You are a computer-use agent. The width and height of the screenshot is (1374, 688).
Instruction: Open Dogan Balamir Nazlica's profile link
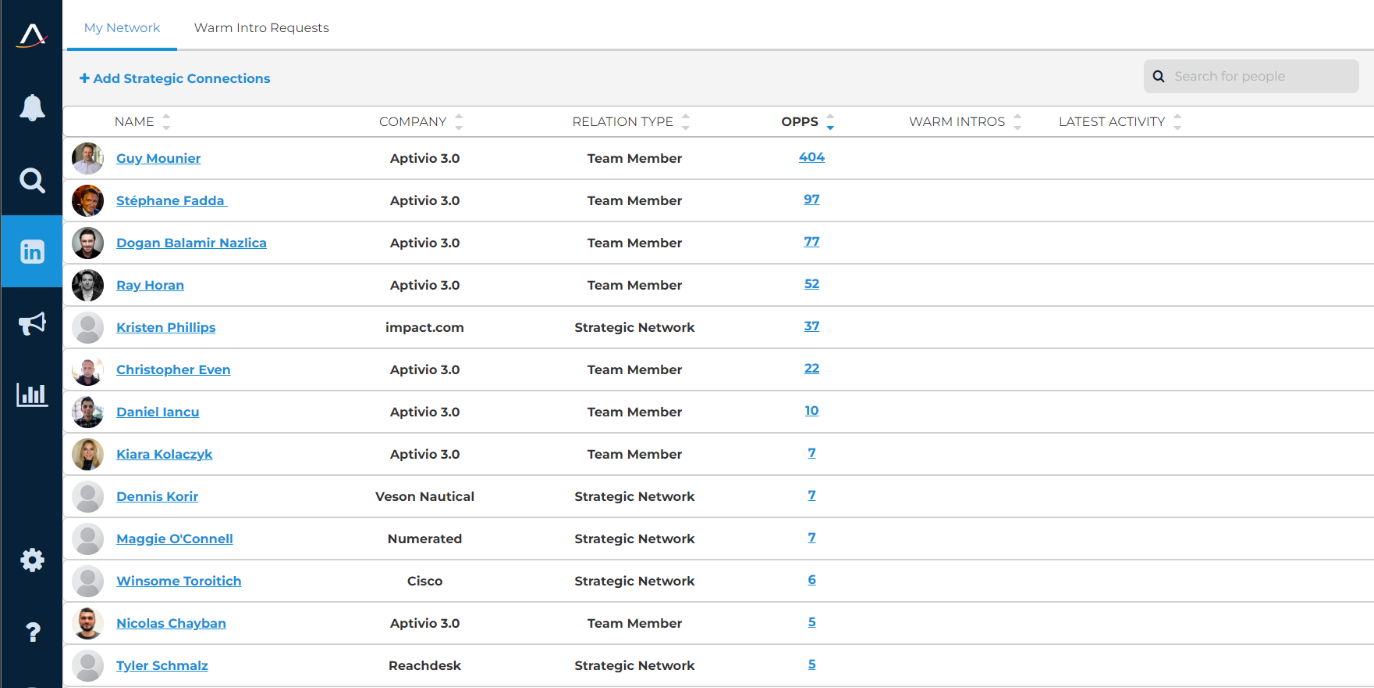[x=191, y=243]
